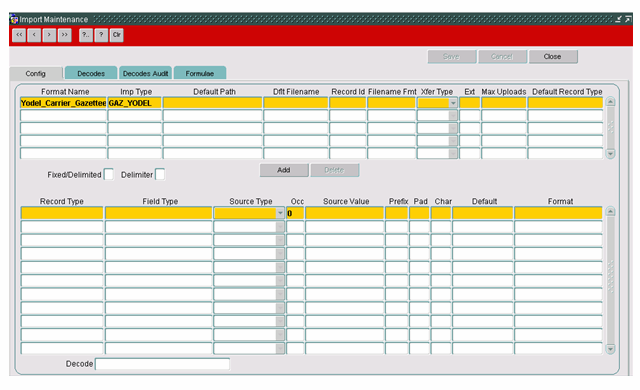
Task: Click Default Path field in Yodel row
Action: click(212, 103)
